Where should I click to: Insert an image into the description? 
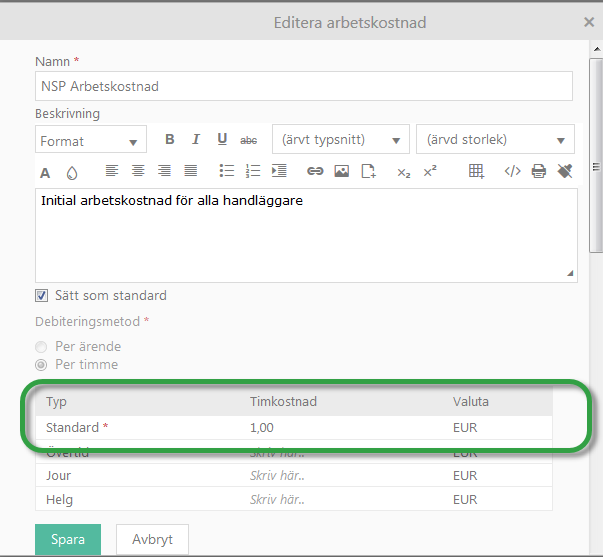pos(342,171)
